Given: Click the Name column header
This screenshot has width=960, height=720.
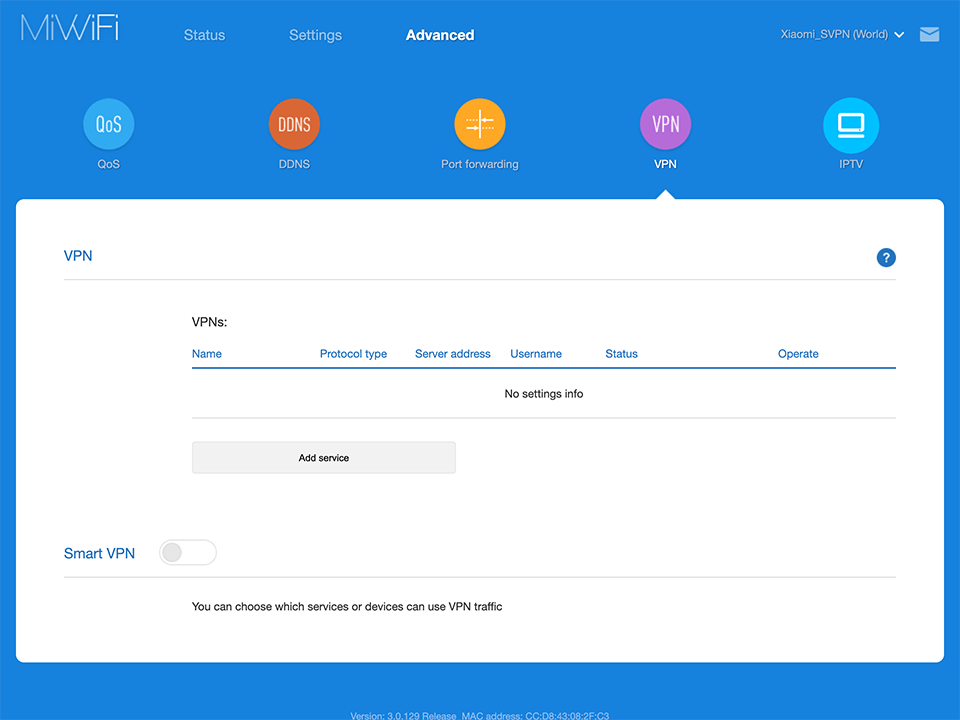Looking at the screenshot, I should click(207, 354).
